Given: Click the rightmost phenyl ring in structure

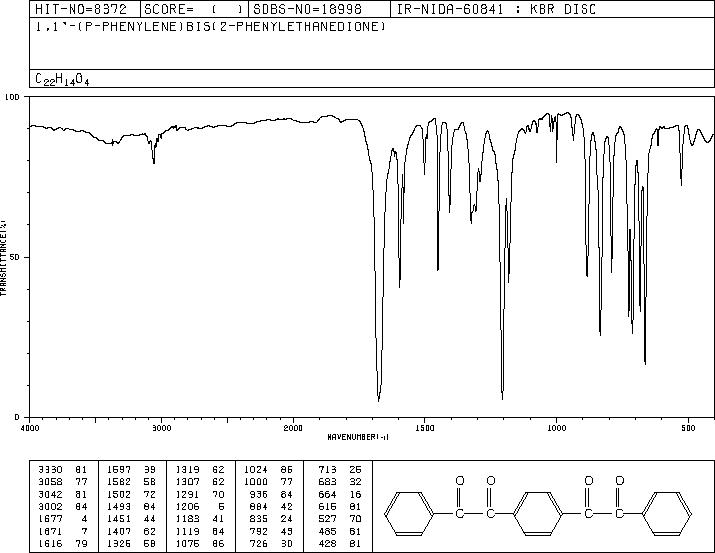Looking at the screenshot, I should [667, 513].
